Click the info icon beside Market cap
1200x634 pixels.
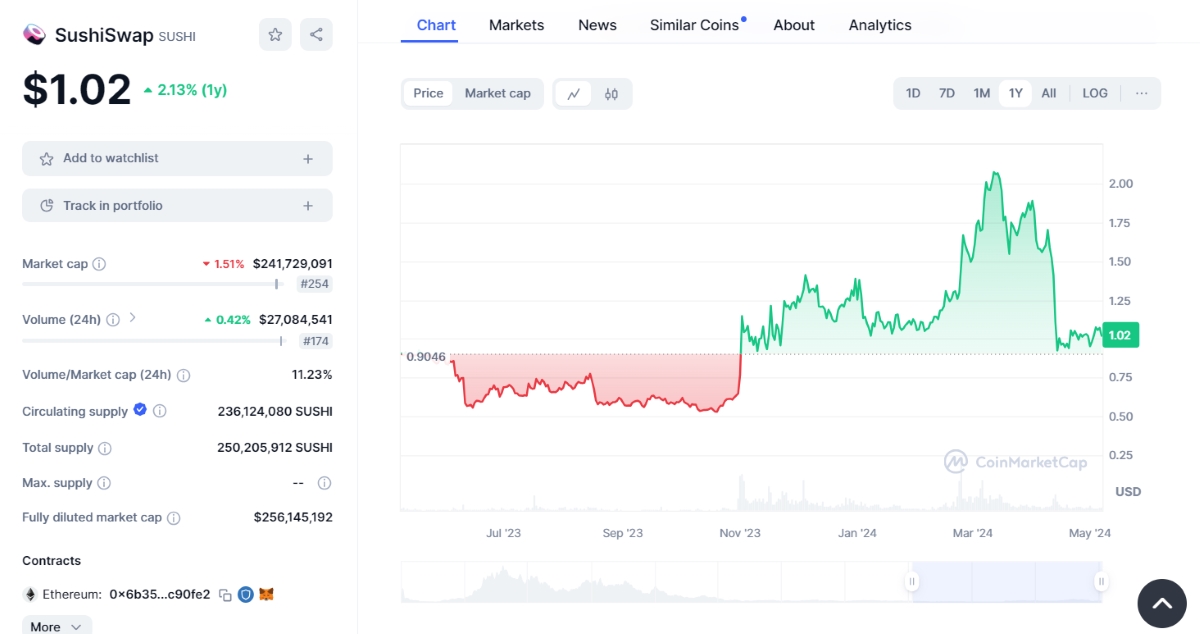[x=99, y=264]
